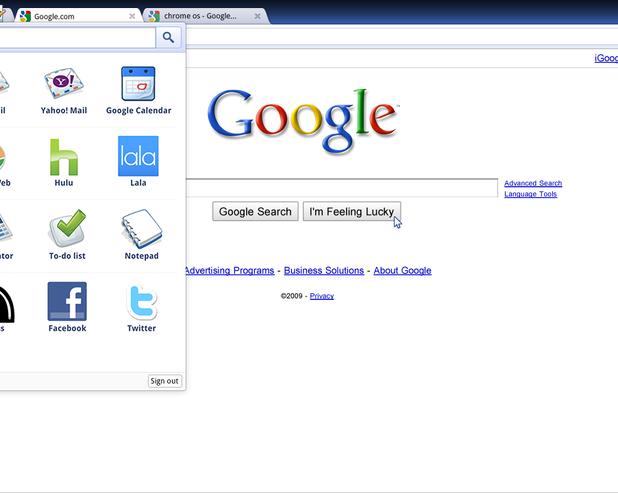The height and width of the screenshot is (493, 618).
Task: Switch to the Google.com tab
Action: [77, 16]
